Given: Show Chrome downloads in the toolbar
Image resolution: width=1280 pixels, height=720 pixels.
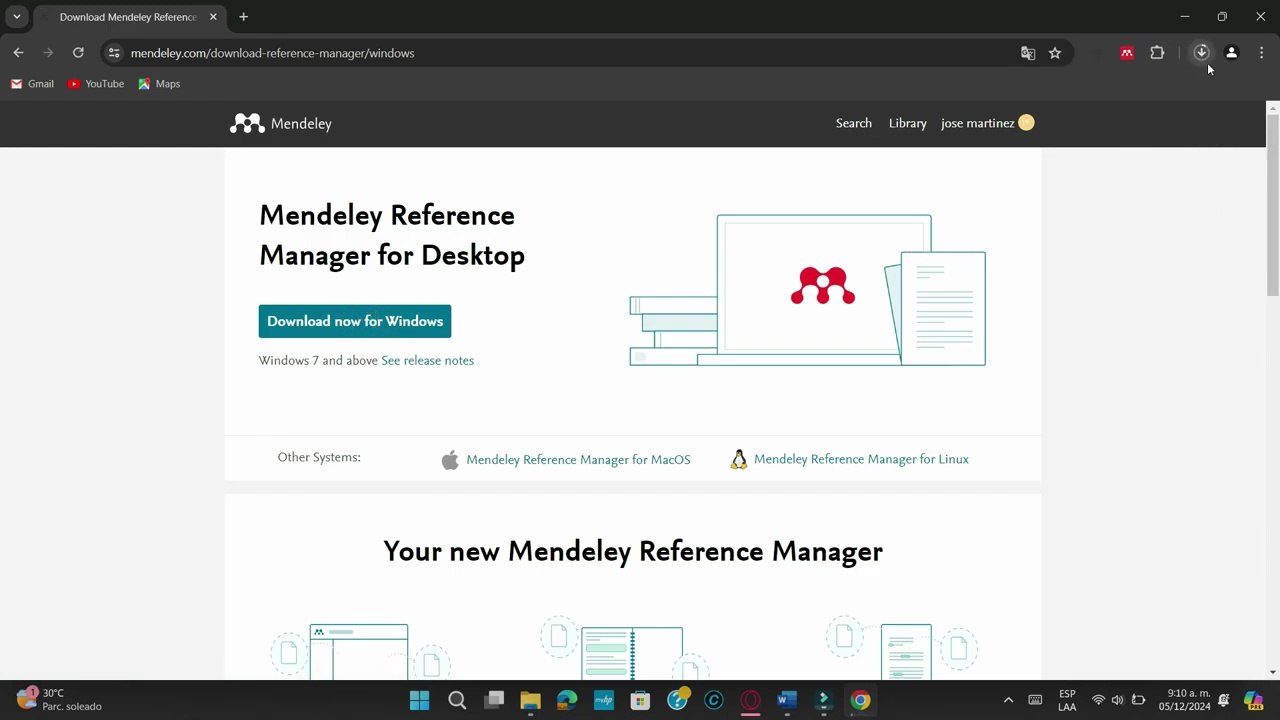Looking at the screenshot, I should click(x=1201, y=53).
